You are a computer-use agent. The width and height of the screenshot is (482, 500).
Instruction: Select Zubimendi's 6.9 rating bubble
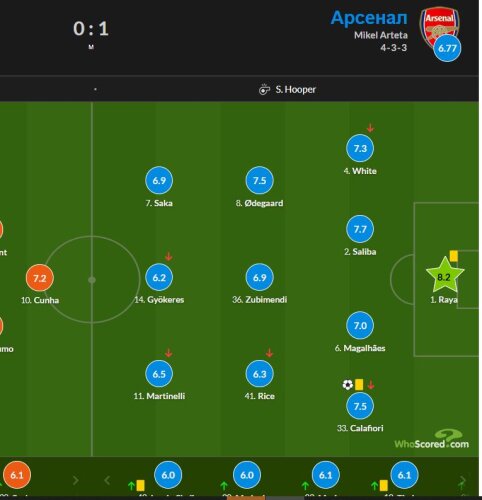[x=259, y=277]
